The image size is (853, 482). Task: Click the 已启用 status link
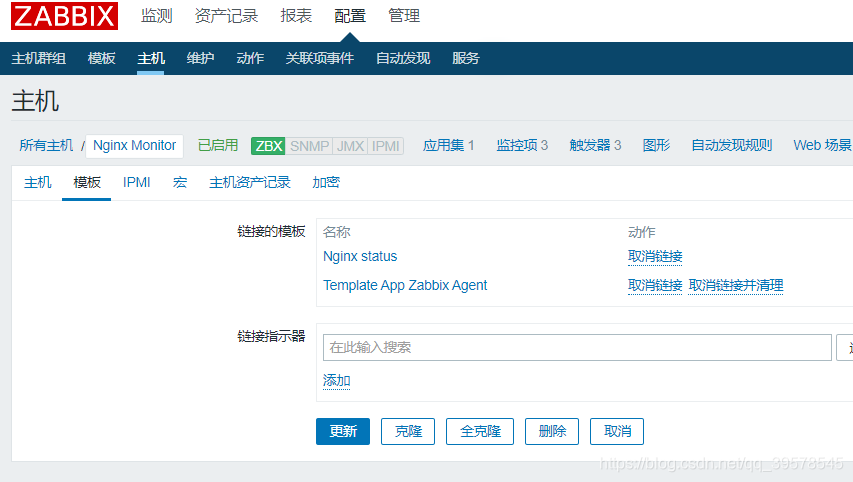(218, 145)
